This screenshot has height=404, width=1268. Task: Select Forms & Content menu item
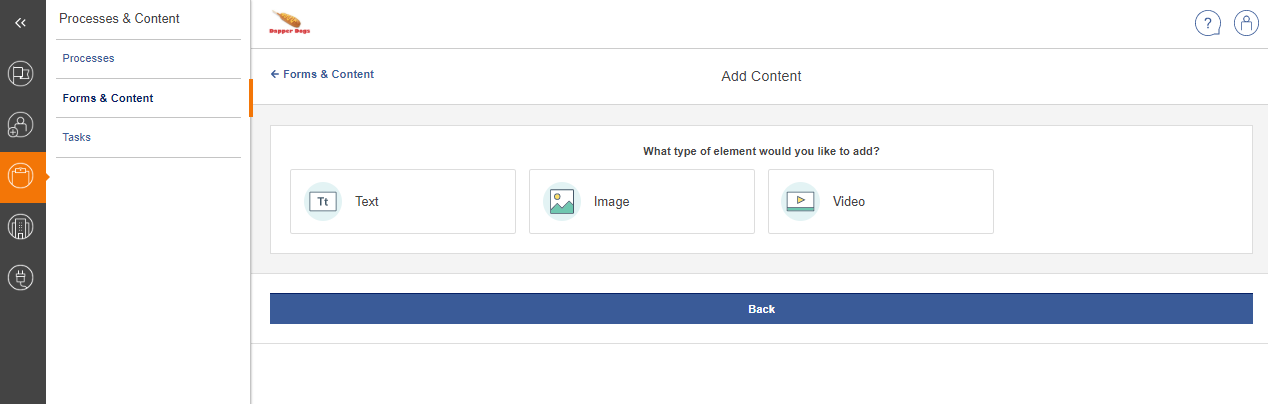[108, 98]
